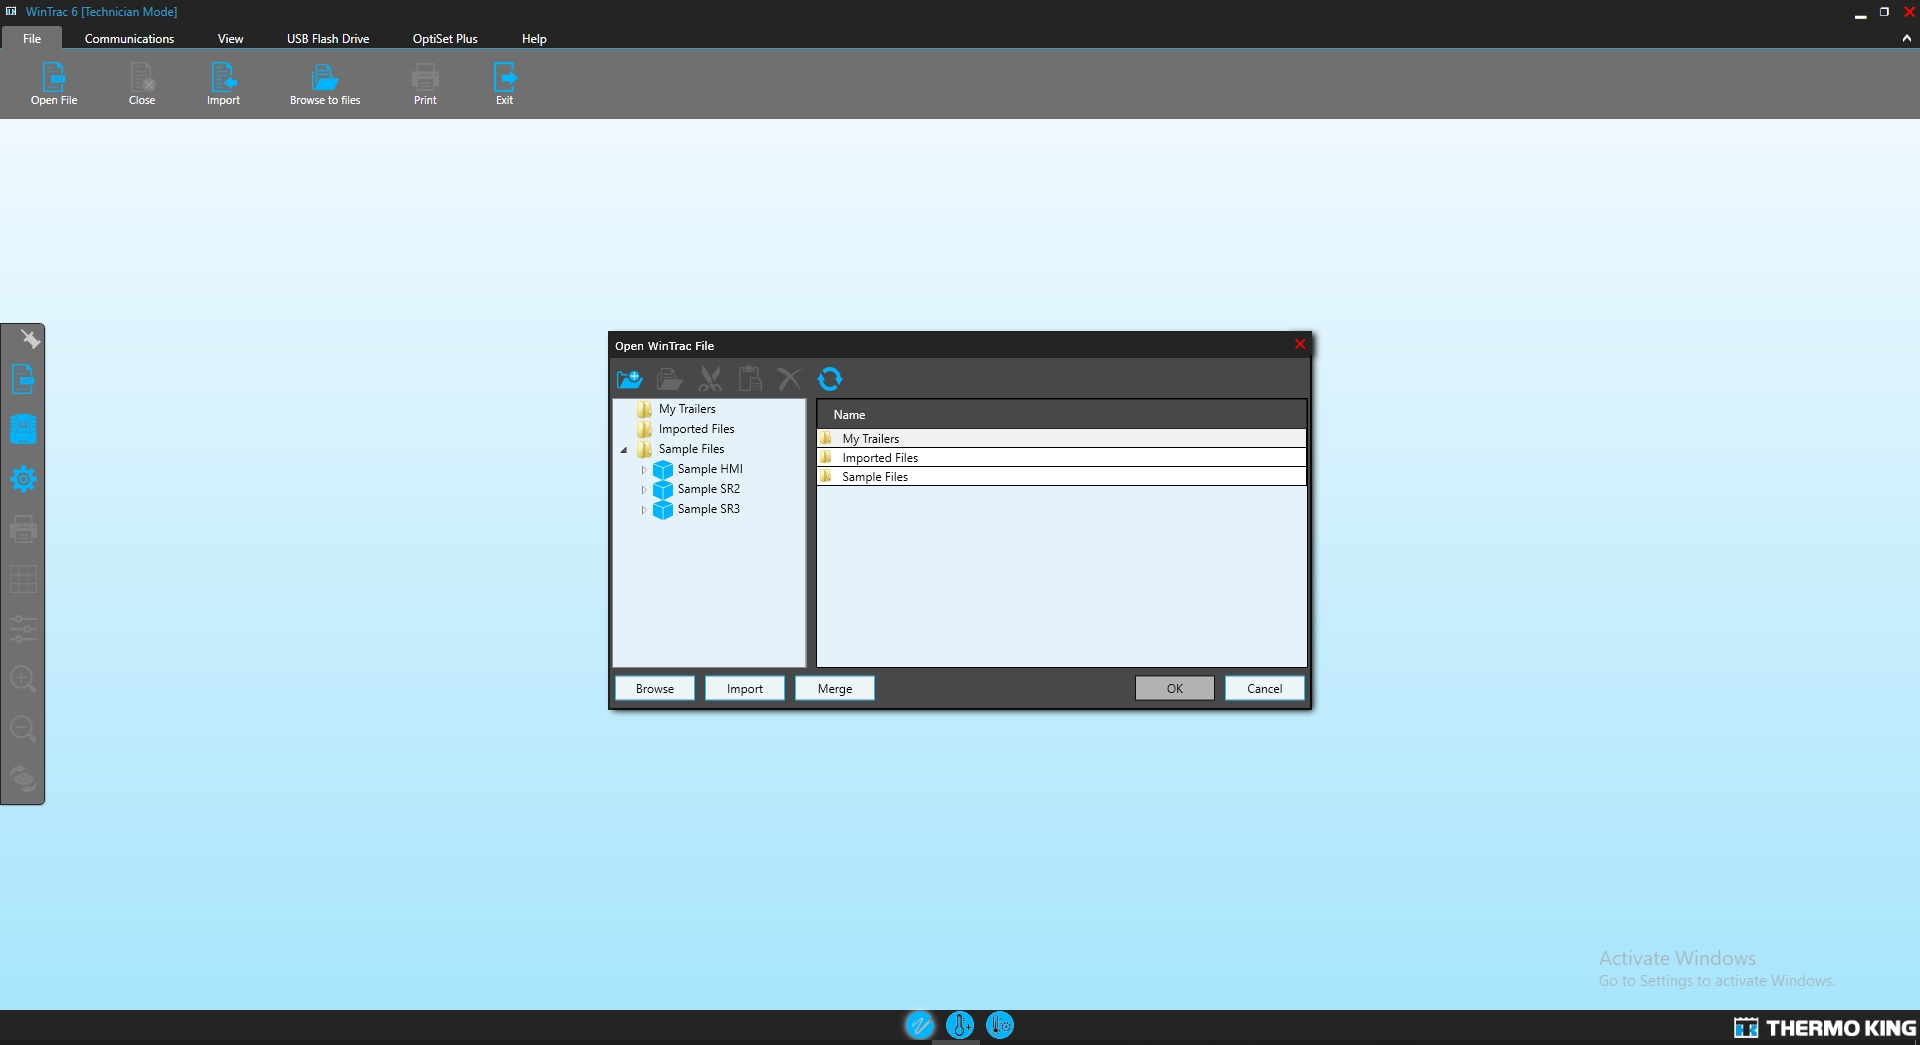Confirm with the OK button
Viewport: 1920px width, 1045px height.
click(x=1175, y=688)
